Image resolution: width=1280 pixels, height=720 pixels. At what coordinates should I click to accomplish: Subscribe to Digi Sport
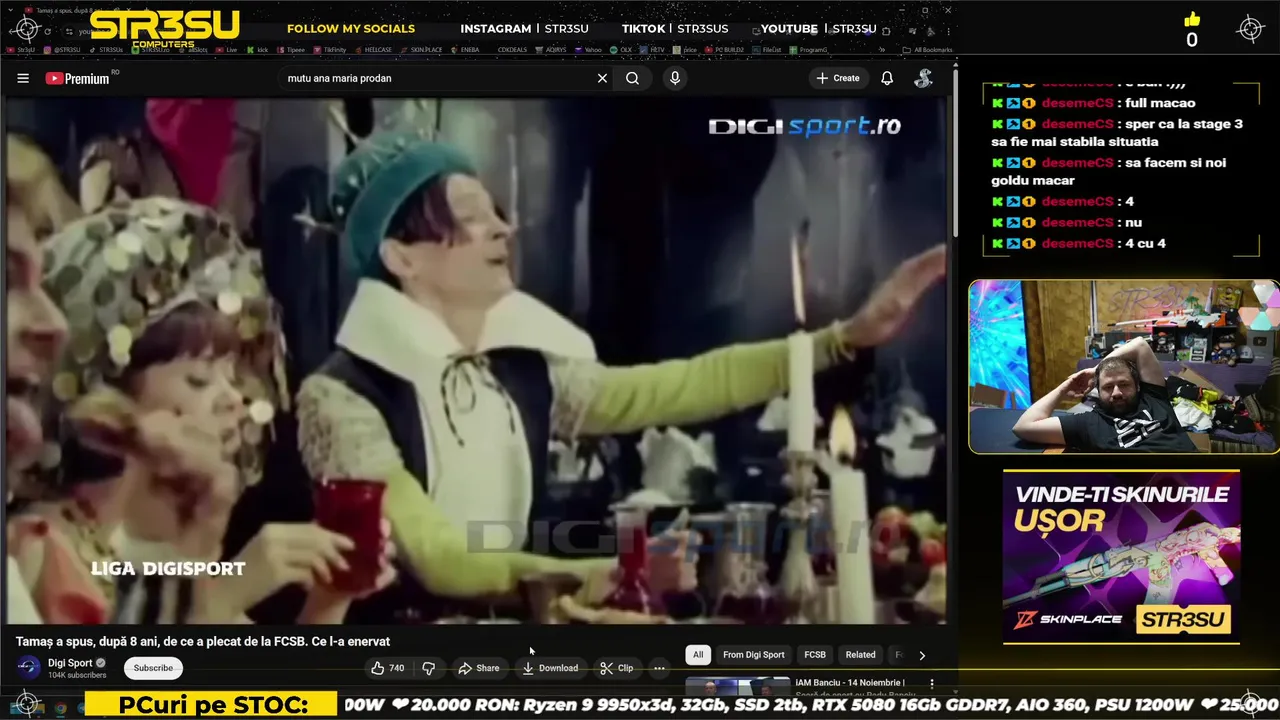[x=153, y=668]
